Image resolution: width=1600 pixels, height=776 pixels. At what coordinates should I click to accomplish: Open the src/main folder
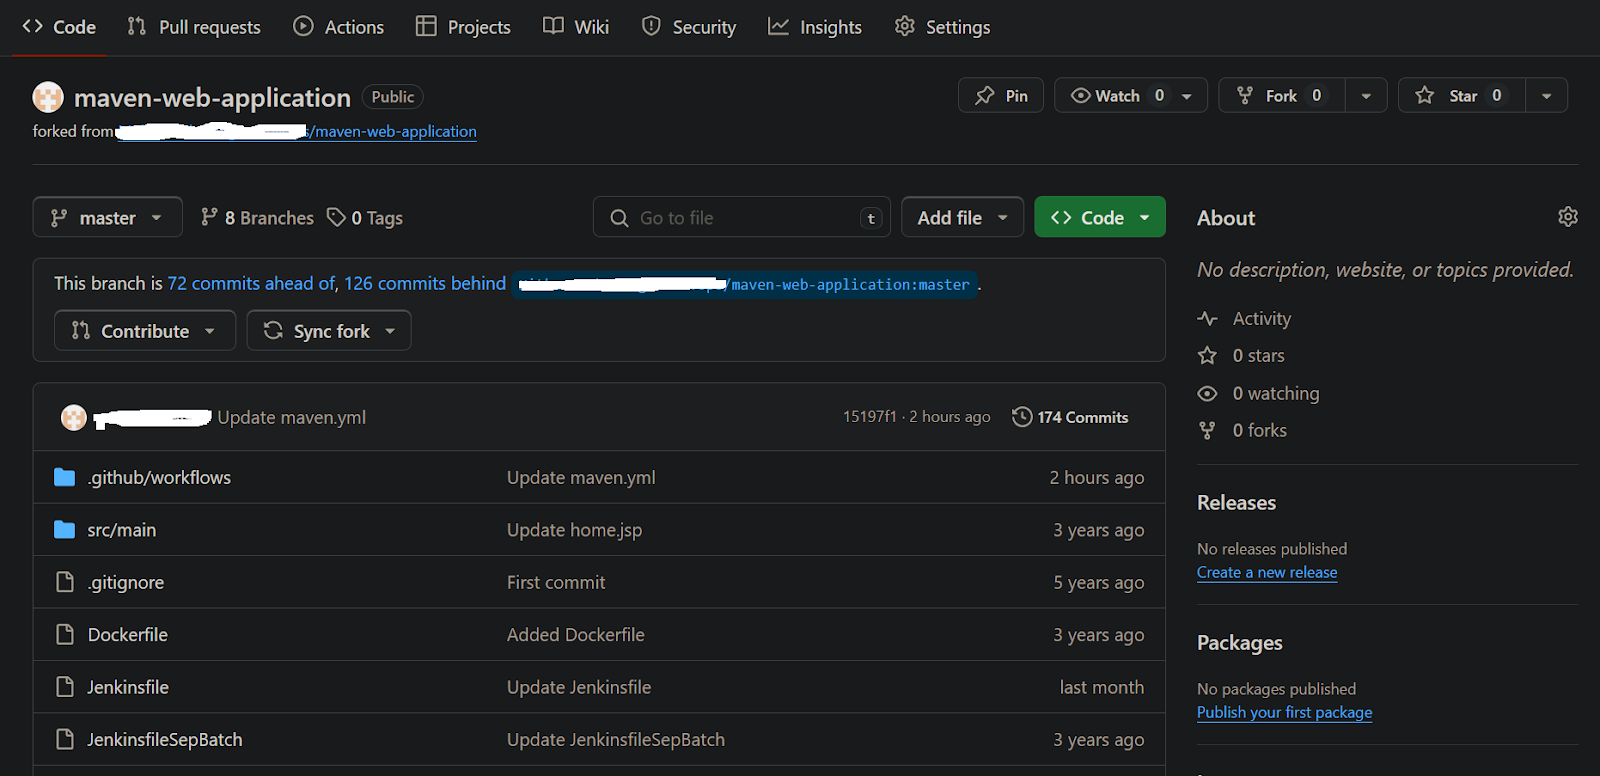pyautogui.click(x=122, y=530)
